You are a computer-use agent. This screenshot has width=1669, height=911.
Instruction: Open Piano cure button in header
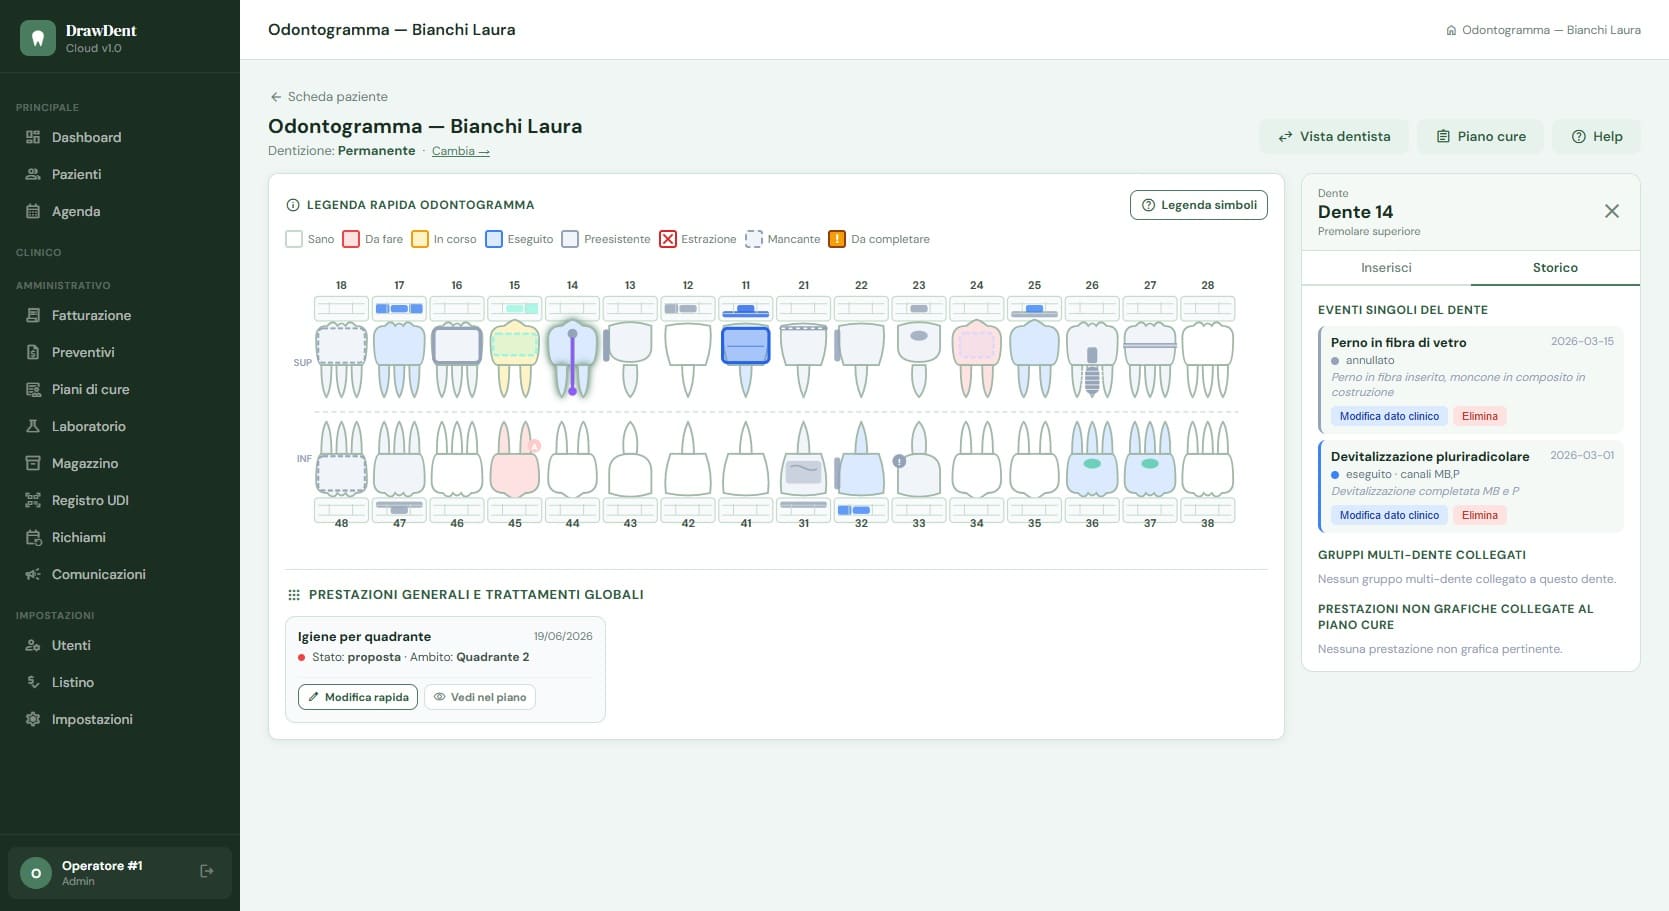click(x=1480, y=137)
